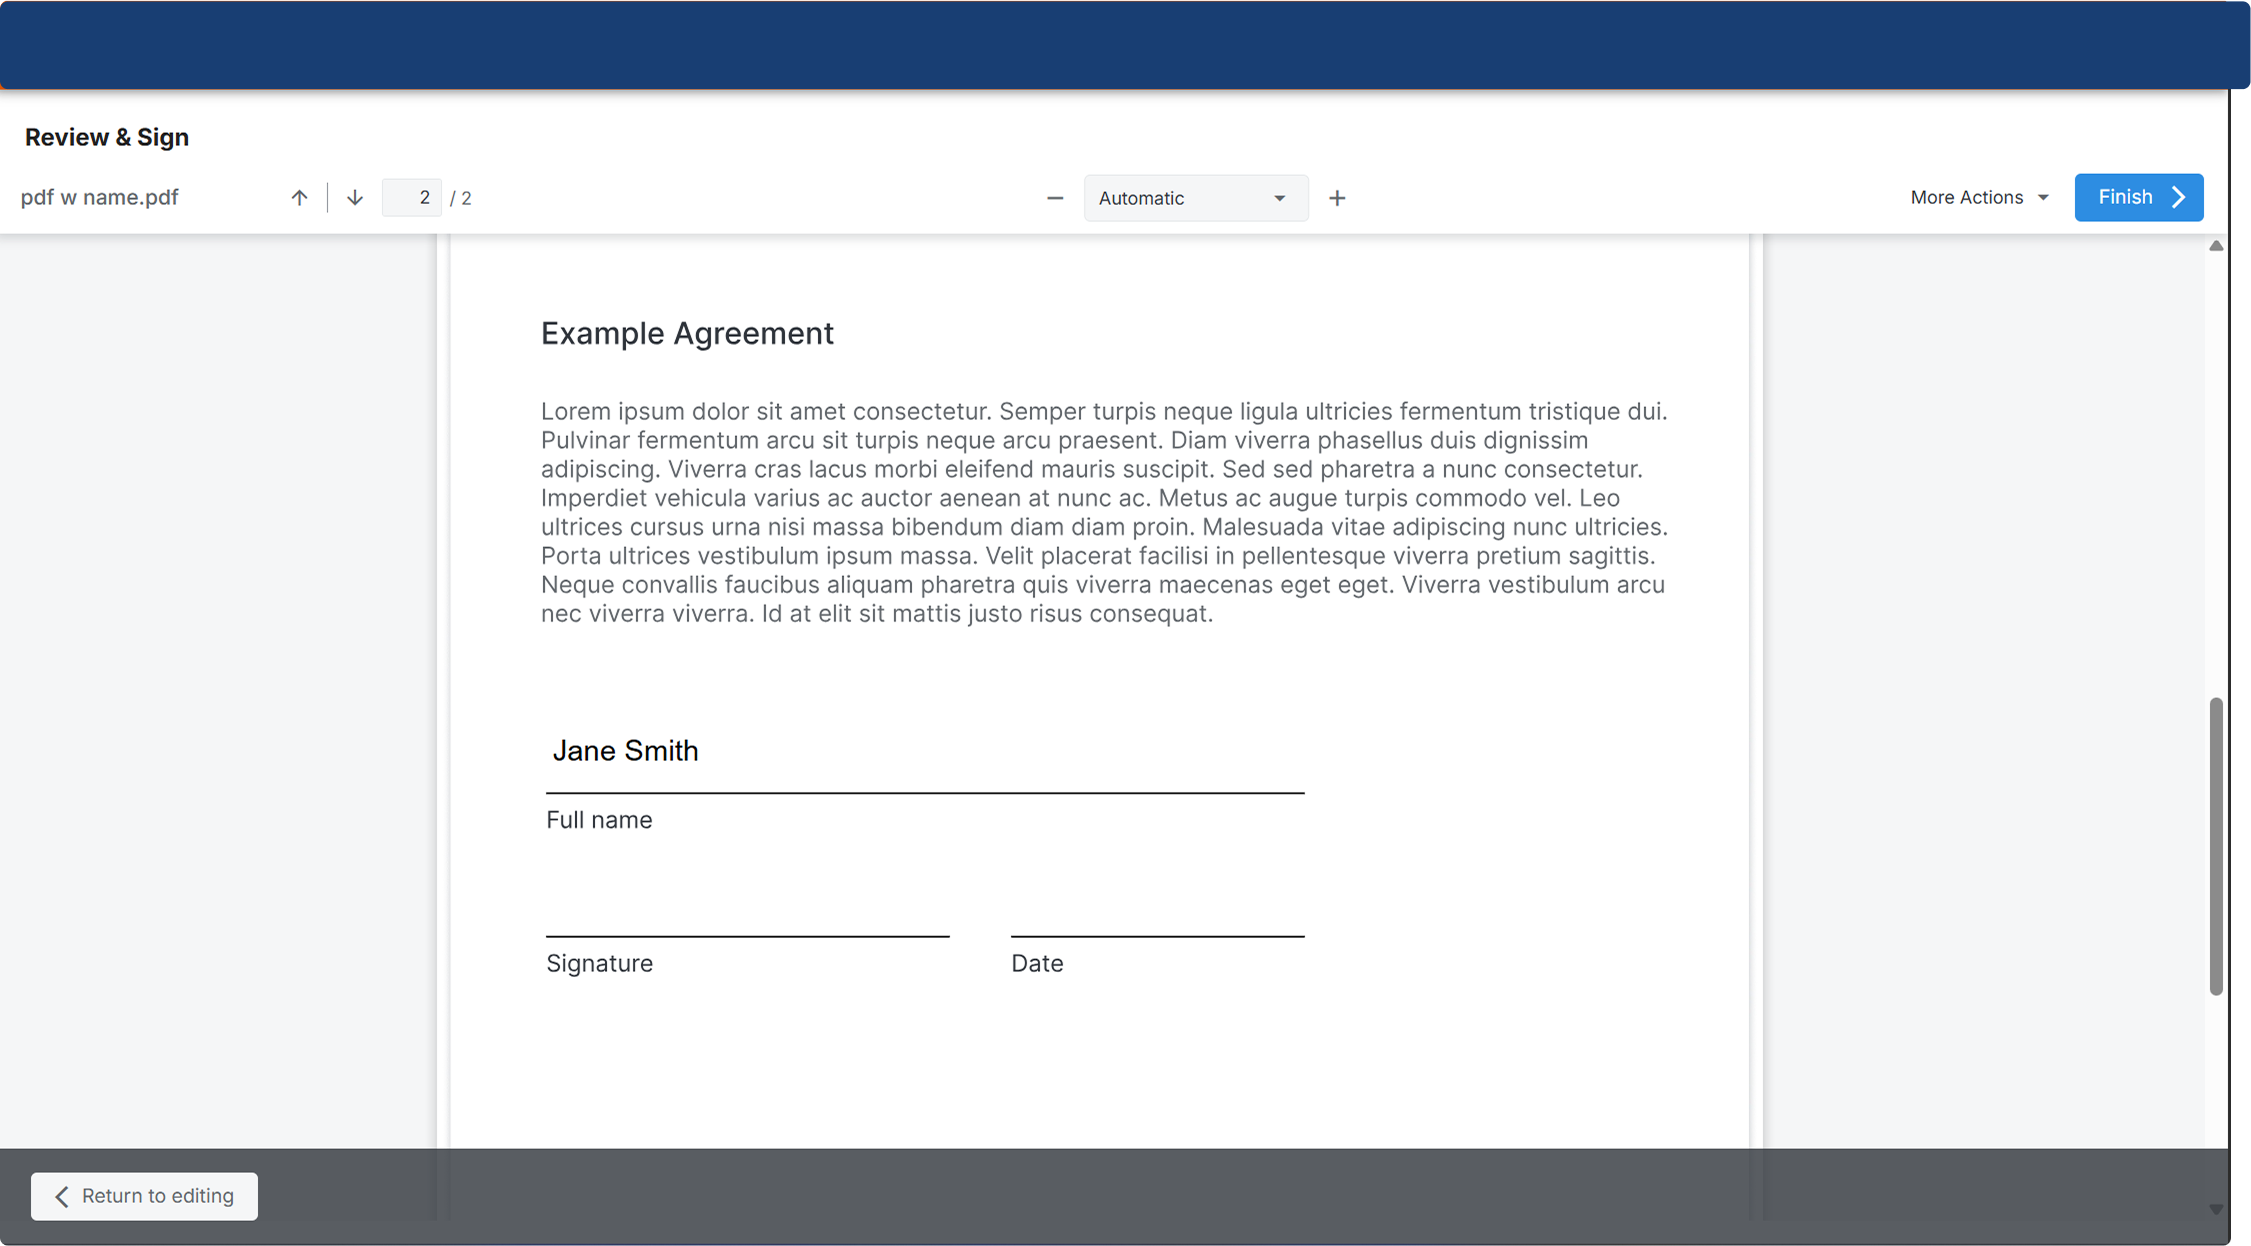This screenshot has height=1246, width=2251.
Task: Click scrollbar up arrow
Action: pos(2216,246)
